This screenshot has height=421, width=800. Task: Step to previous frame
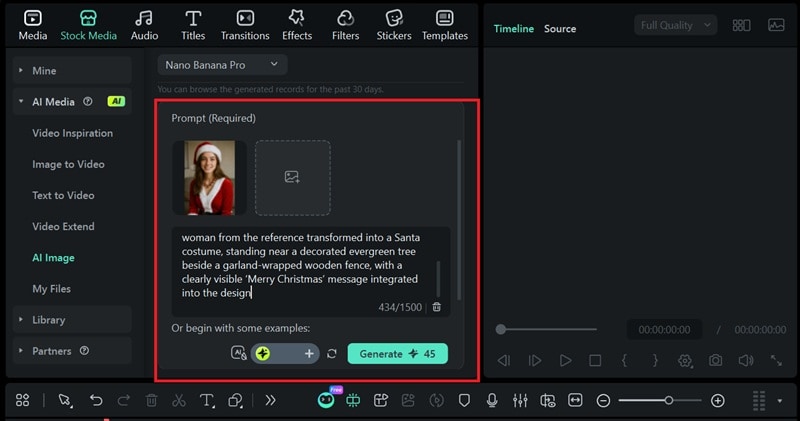tap(504, 360)
